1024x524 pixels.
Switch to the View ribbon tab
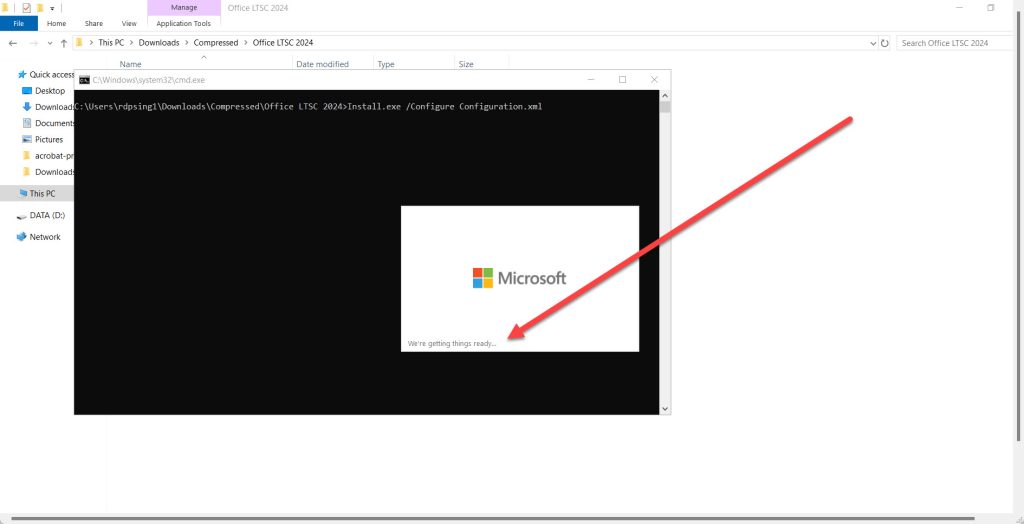tap(129, 23)
